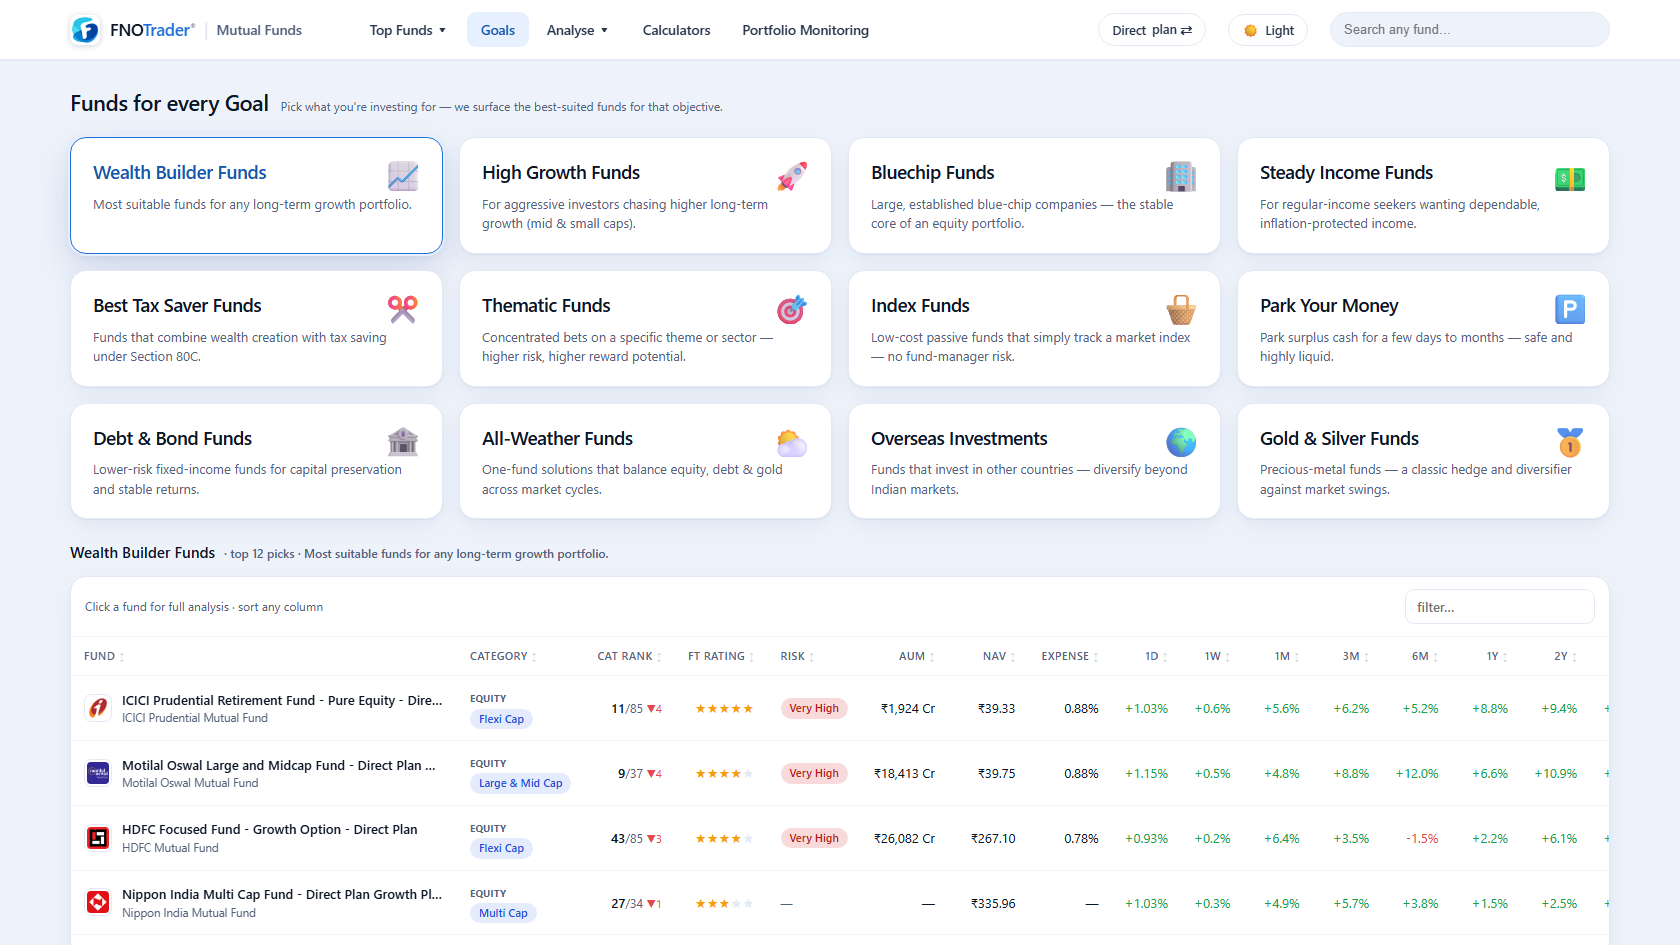Click the FNOTrader logo icon
The height and width of the screenshot is (945, 1680).
point(85,30)
